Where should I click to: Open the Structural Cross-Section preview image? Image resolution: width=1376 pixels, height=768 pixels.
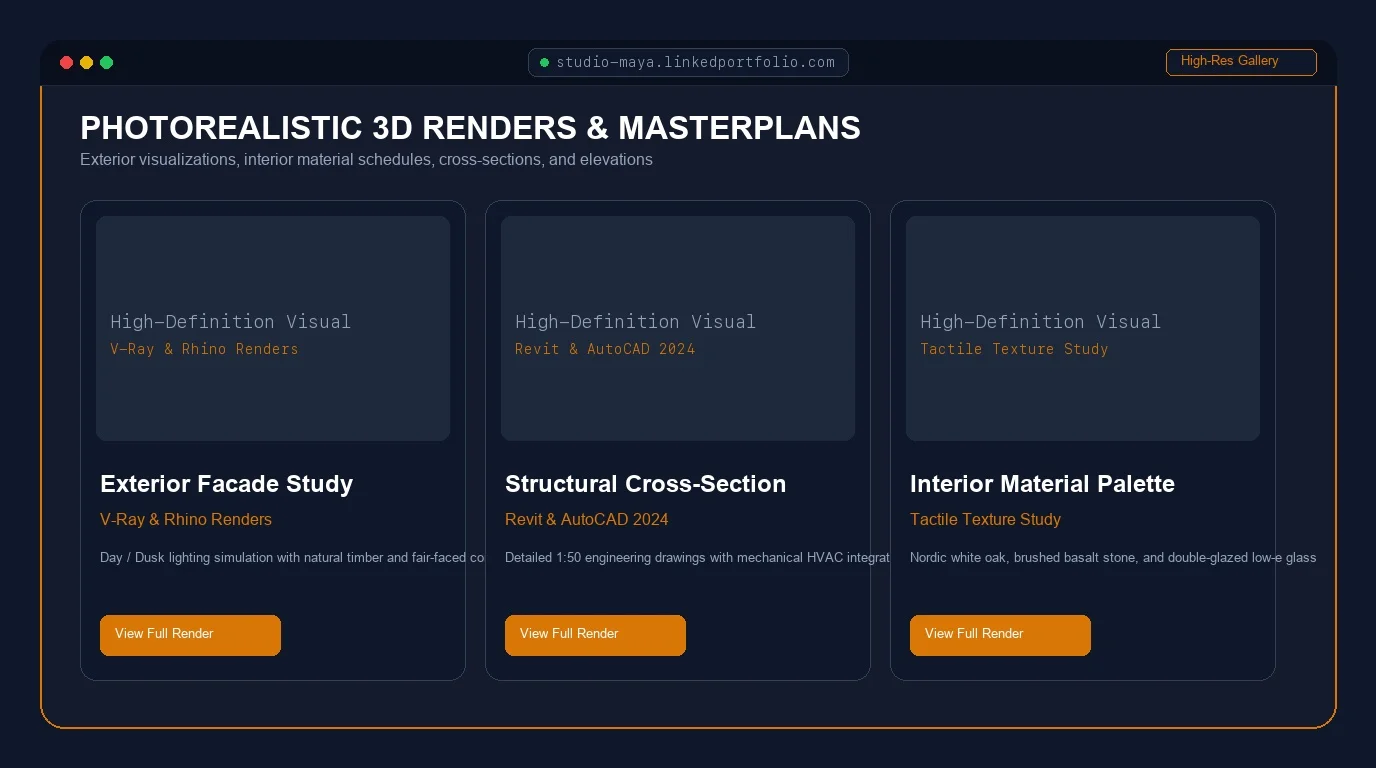click(x=678, y=328)
